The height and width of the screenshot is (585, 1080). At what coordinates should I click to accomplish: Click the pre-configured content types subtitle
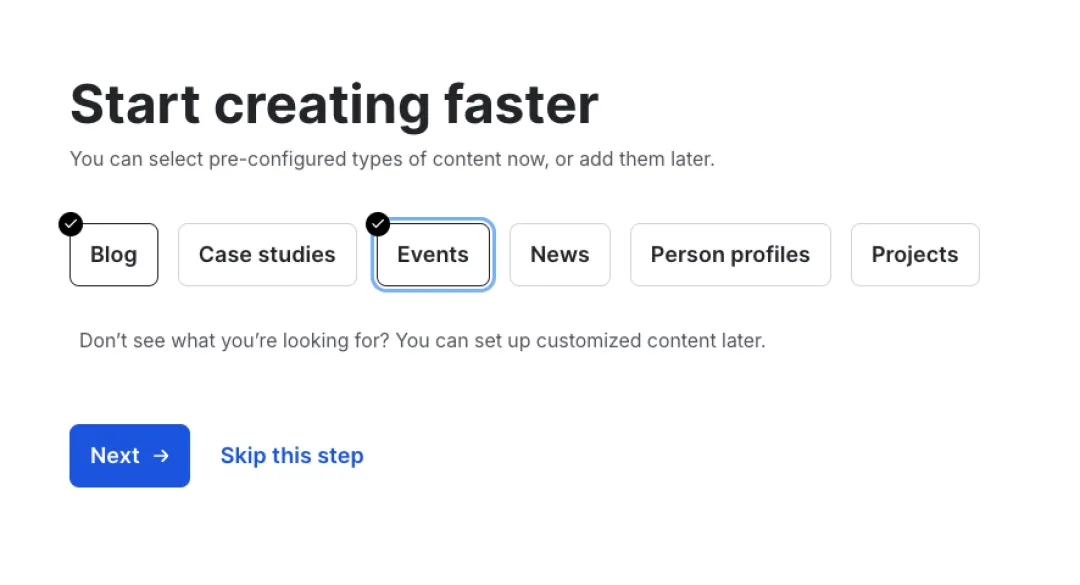tap(392, 159)
